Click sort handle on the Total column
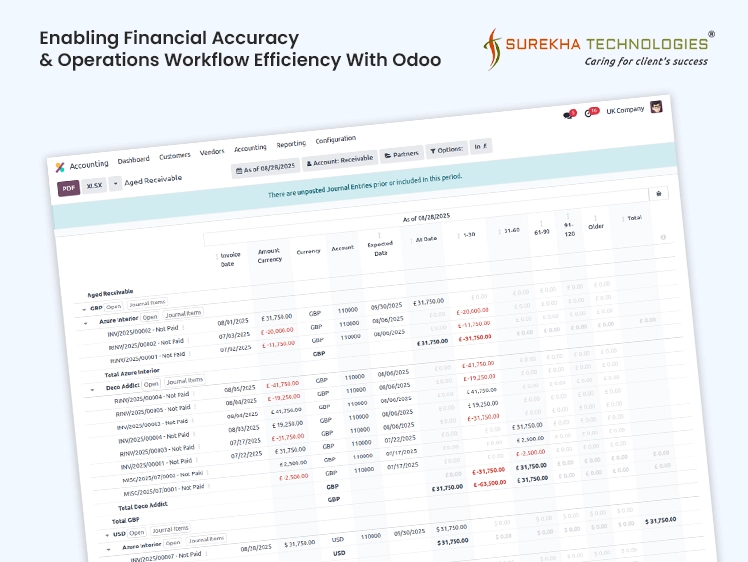This screenshot has width=748, height=562. click(x=623, y=219)
